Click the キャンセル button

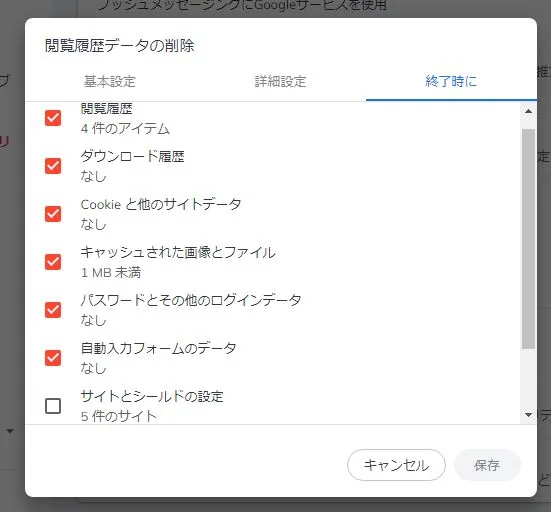click(x=396, y=465)
